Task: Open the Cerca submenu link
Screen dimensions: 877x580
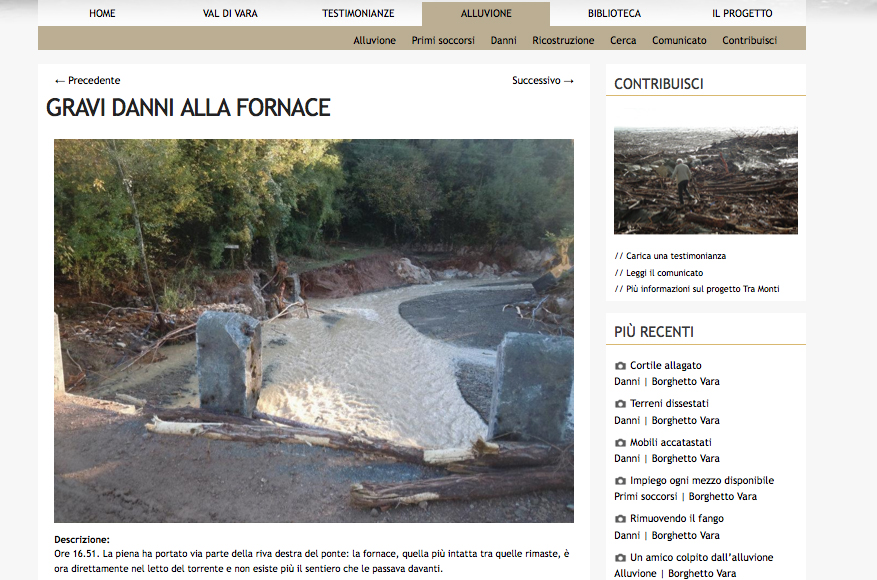Action: [623, 40]
